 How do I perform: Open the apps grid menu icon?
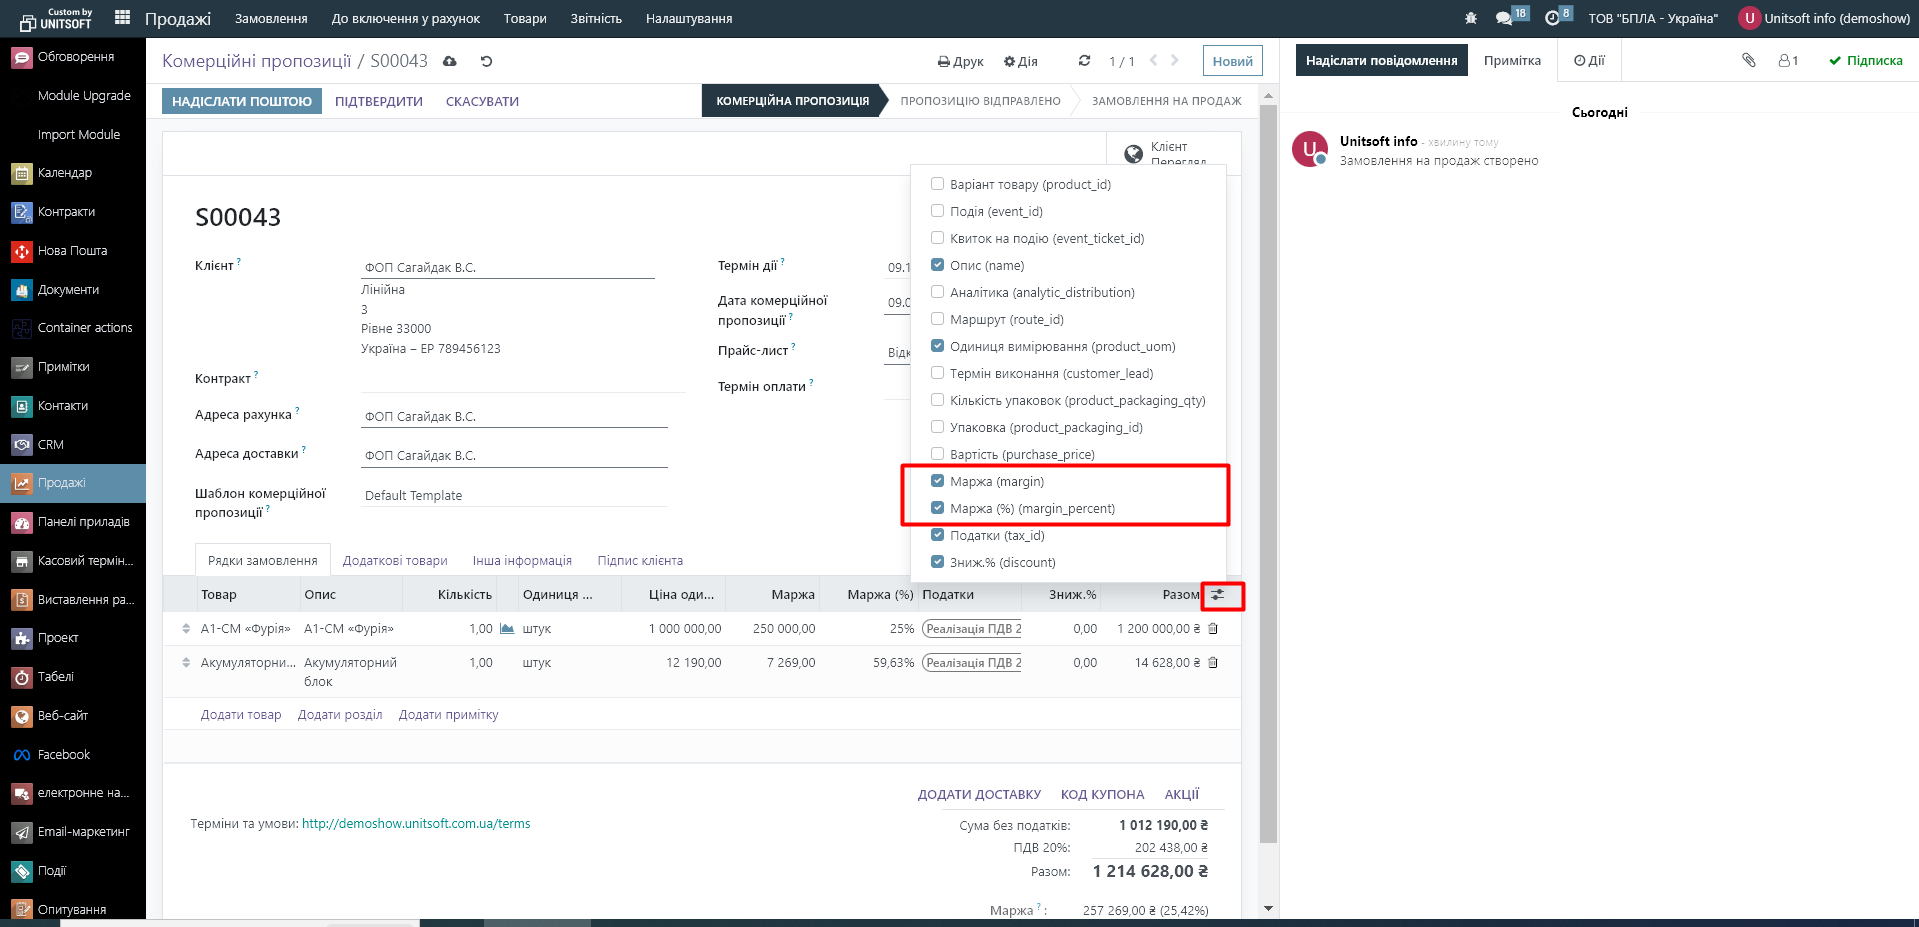point(122,17)
